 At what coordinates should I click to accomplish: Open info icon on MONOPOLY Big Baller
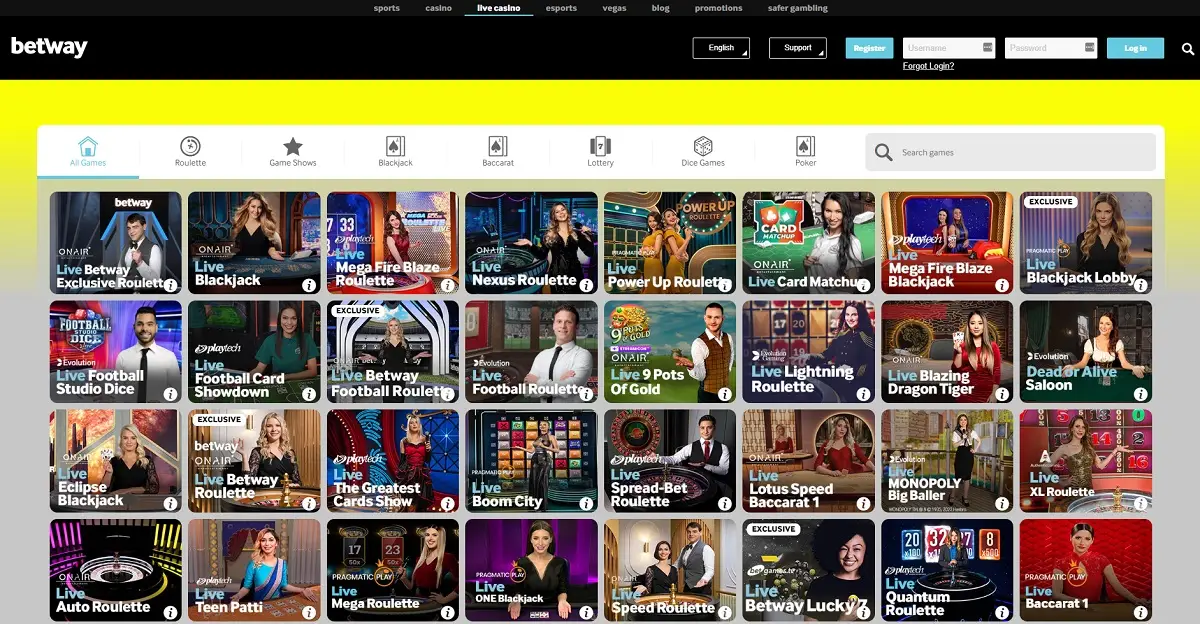pos(1002,503)
